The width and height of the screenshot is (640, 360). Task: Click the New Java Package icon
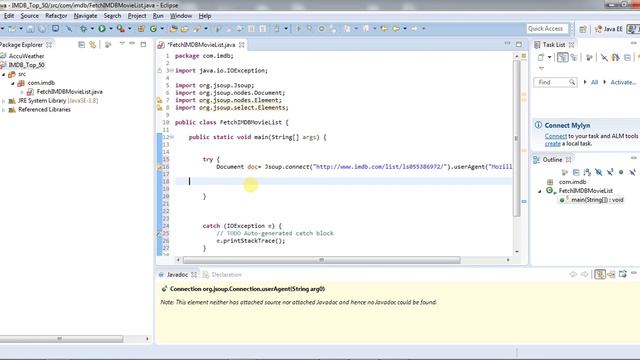[x=141, y=29]
